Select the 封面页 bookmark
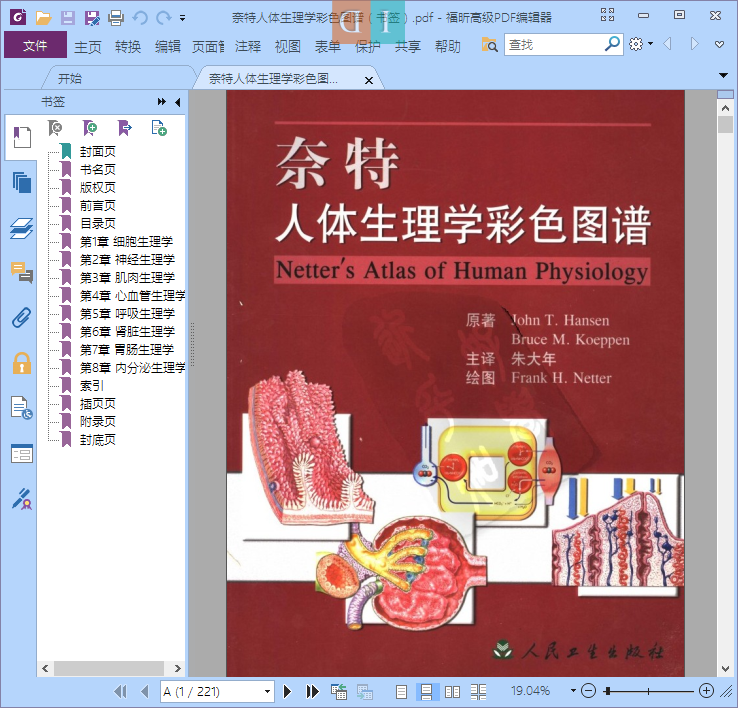The image size is (738, 708). coord(97,152)
